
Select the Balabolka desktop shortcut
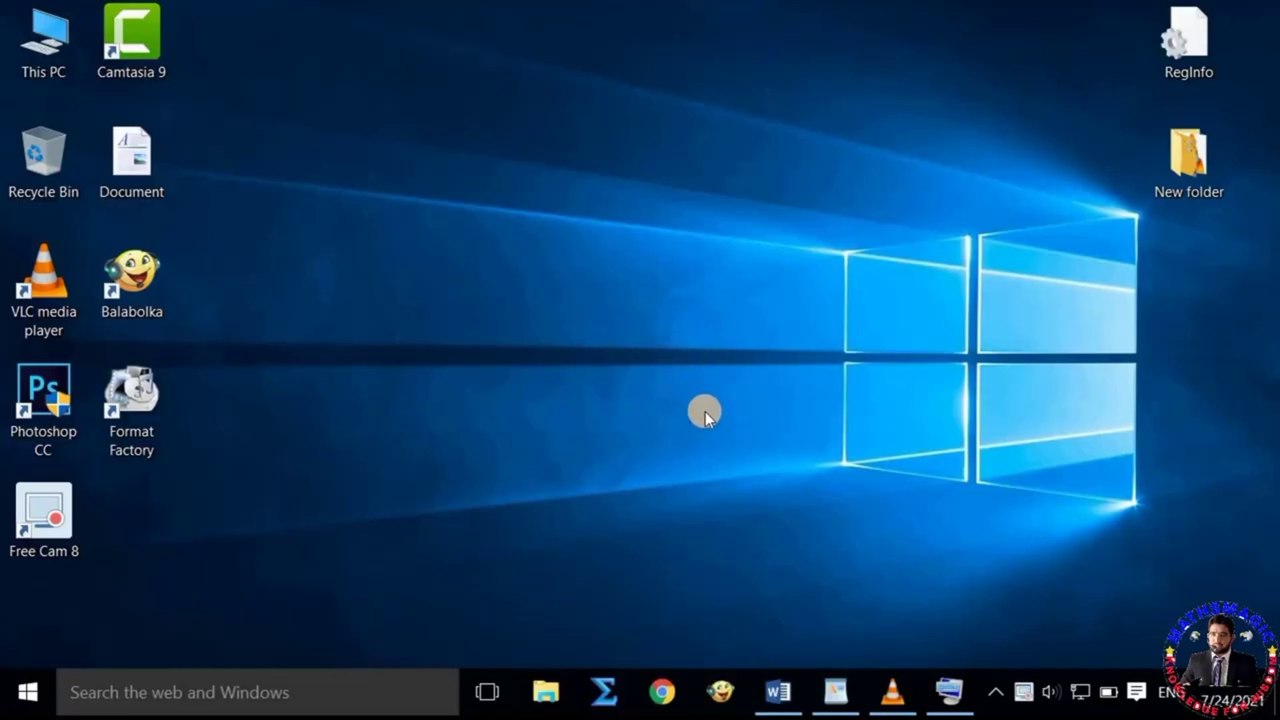tap(131, 283)
